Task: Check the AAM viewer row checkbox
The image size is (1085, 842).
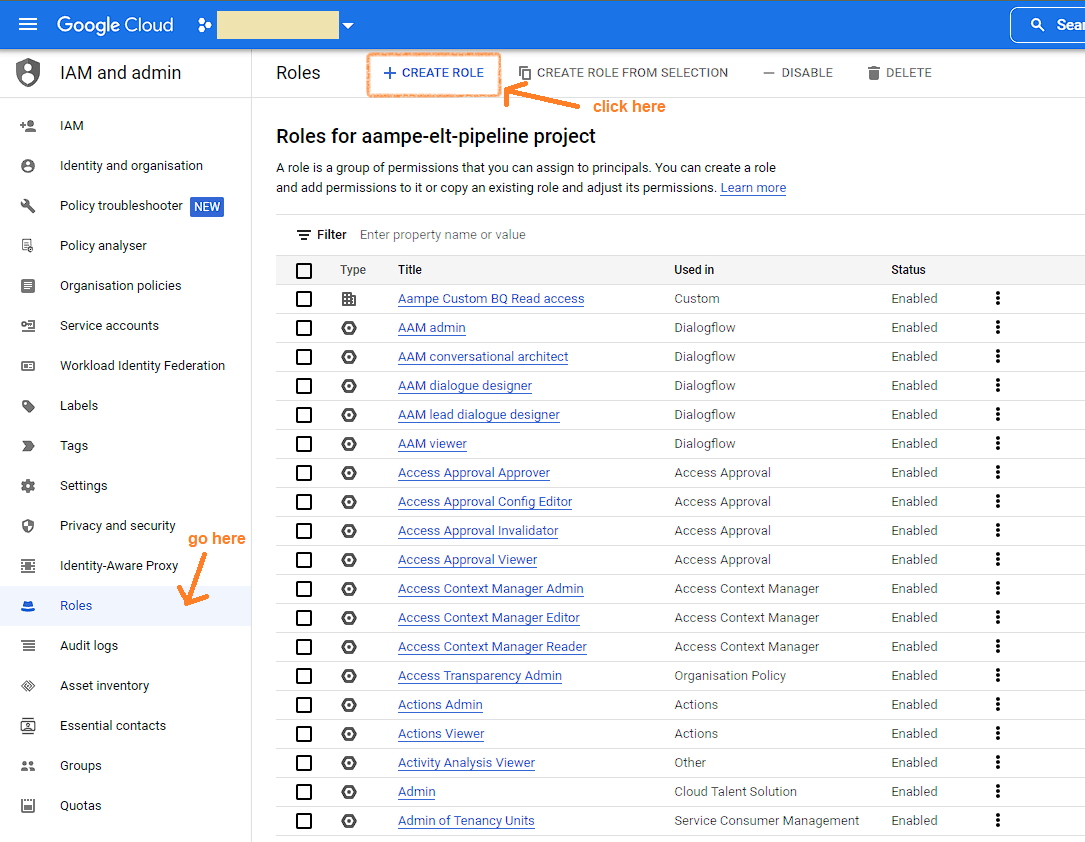Action: pyautogui.click(x=304, y=444)
